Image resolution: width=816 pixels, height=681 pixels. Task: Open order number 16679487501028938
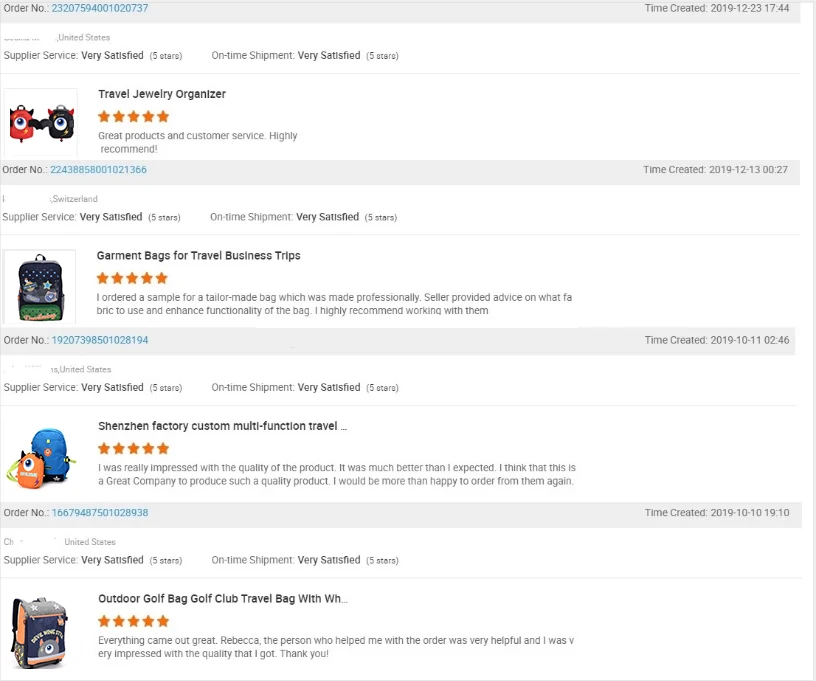[x=100, y=513]
